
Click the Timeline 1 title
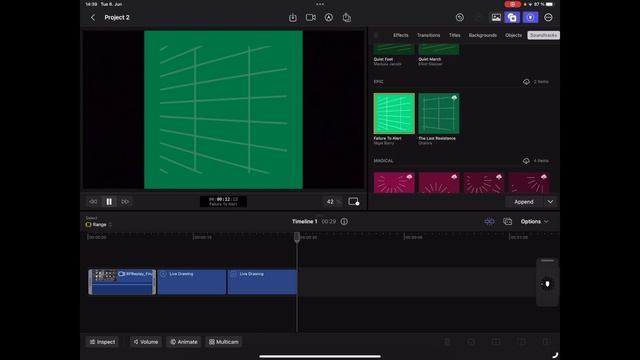coord(304,221)
